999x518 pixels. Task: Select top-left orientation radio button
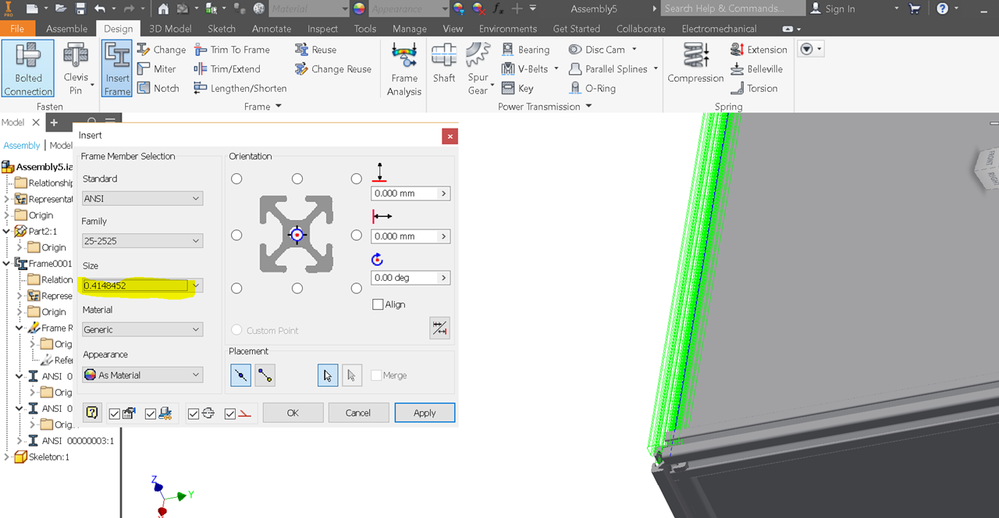(236, 179)
